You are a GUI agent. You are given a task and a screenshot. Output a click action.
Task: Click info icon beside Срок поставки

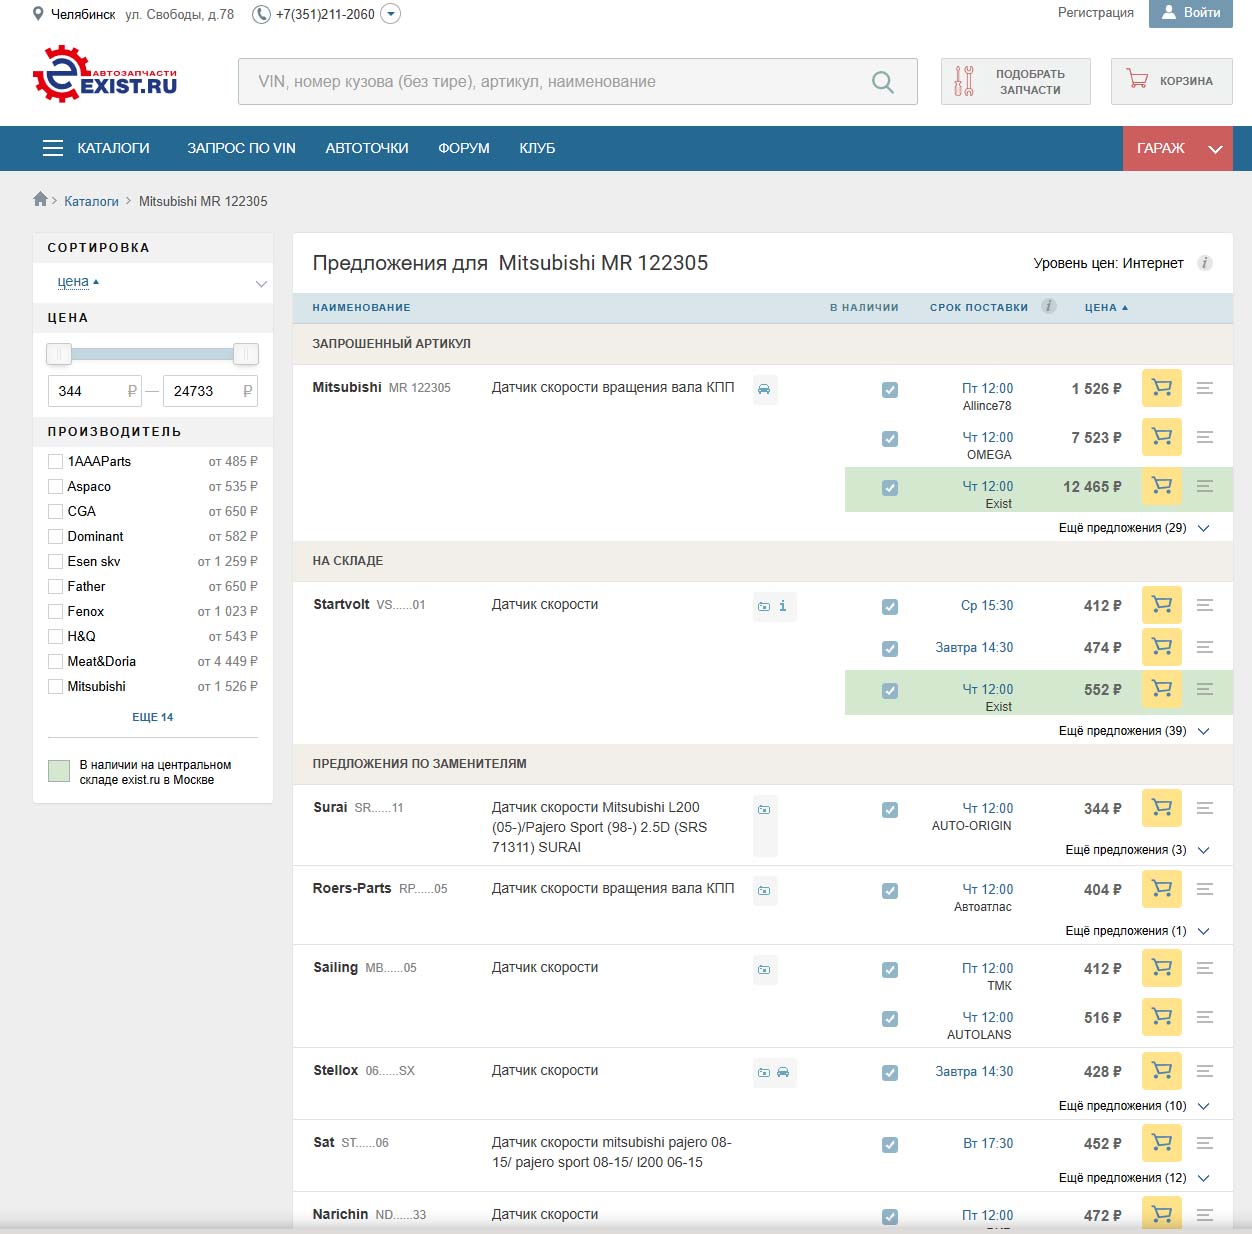pyautogui.click(x=1048, y=306)
